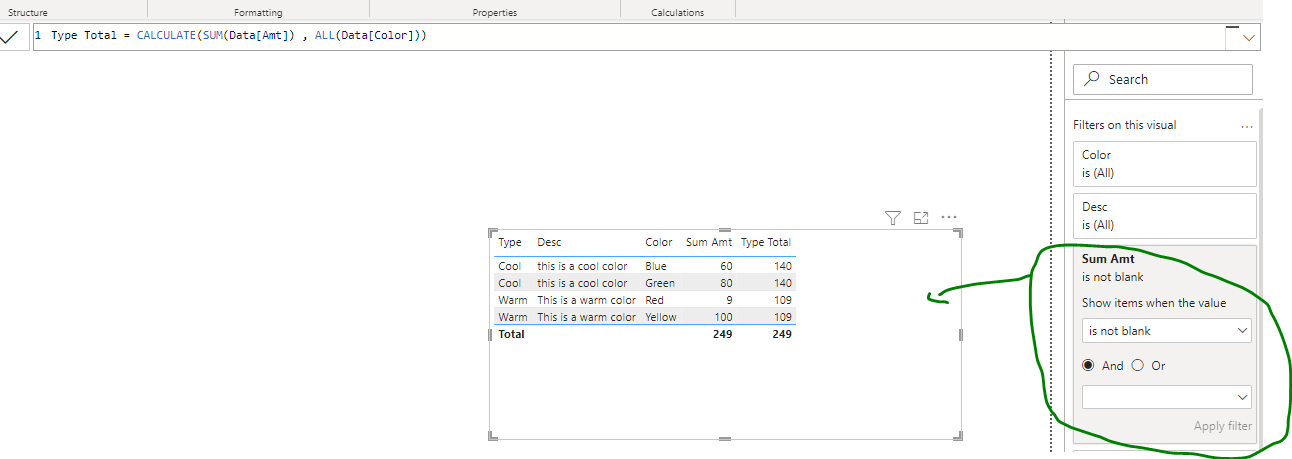Open the 'is not blank' condition dropdown
This screenshot has width=1292, height=459.
click(1167, 331)
